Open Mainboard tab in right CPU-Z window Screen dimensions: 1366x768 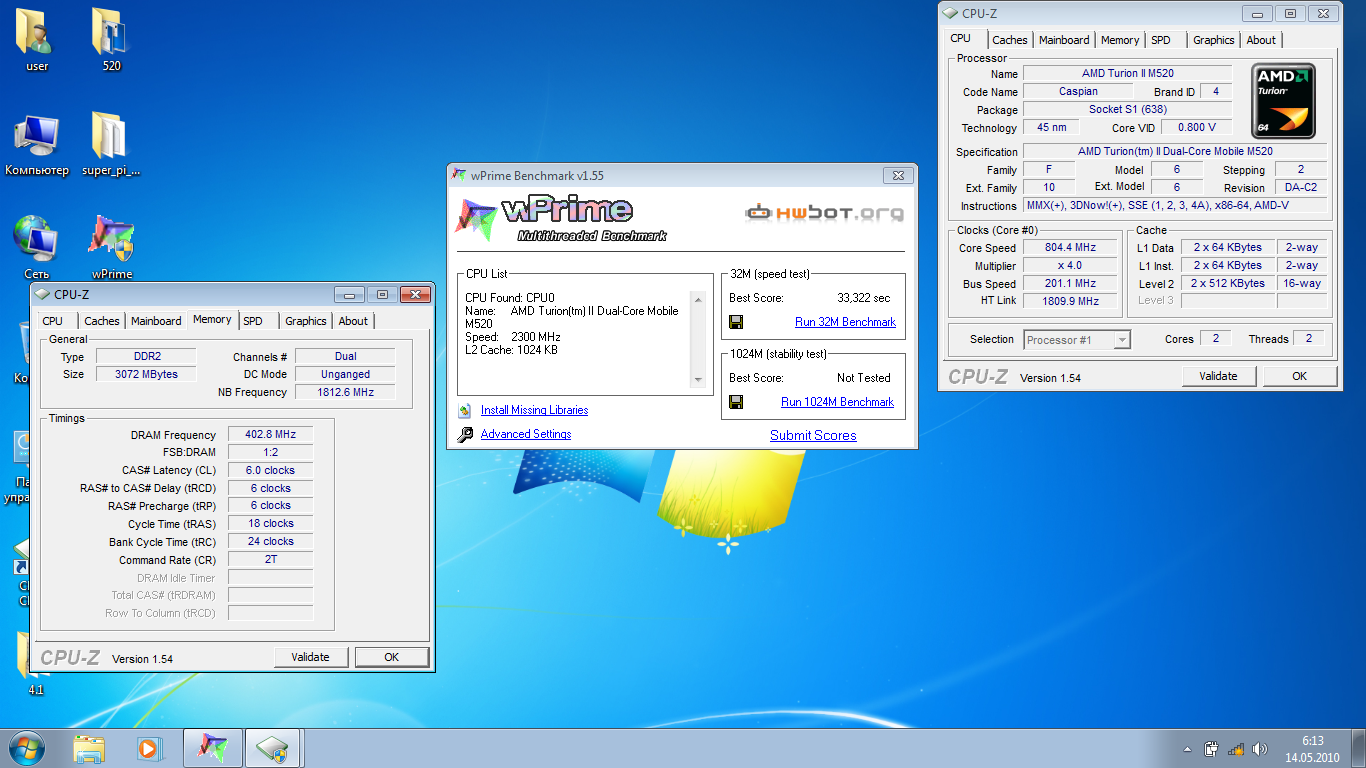[1064, 40]
